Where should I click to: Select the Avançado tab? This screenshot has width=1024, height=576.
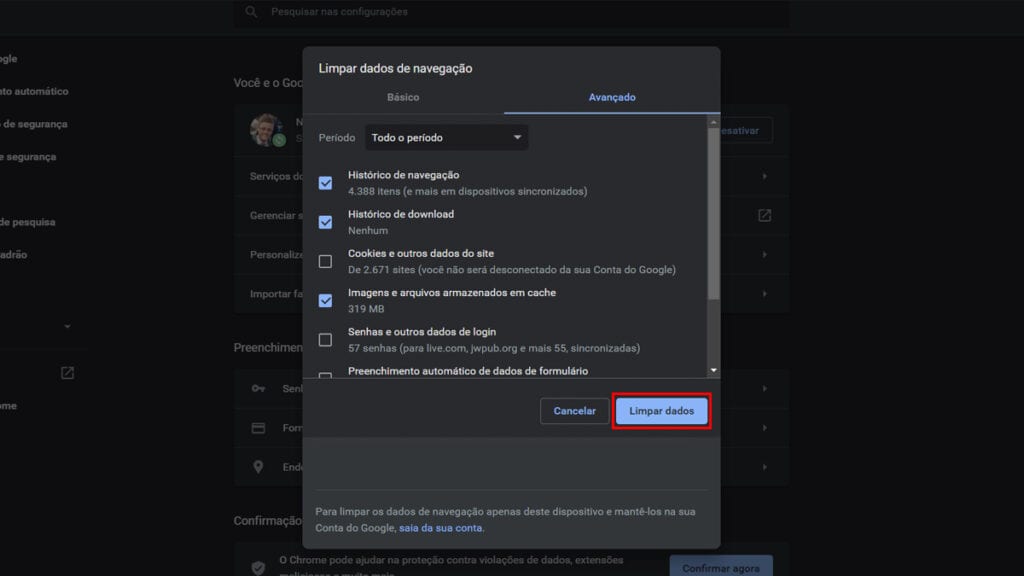click(612, 97)
